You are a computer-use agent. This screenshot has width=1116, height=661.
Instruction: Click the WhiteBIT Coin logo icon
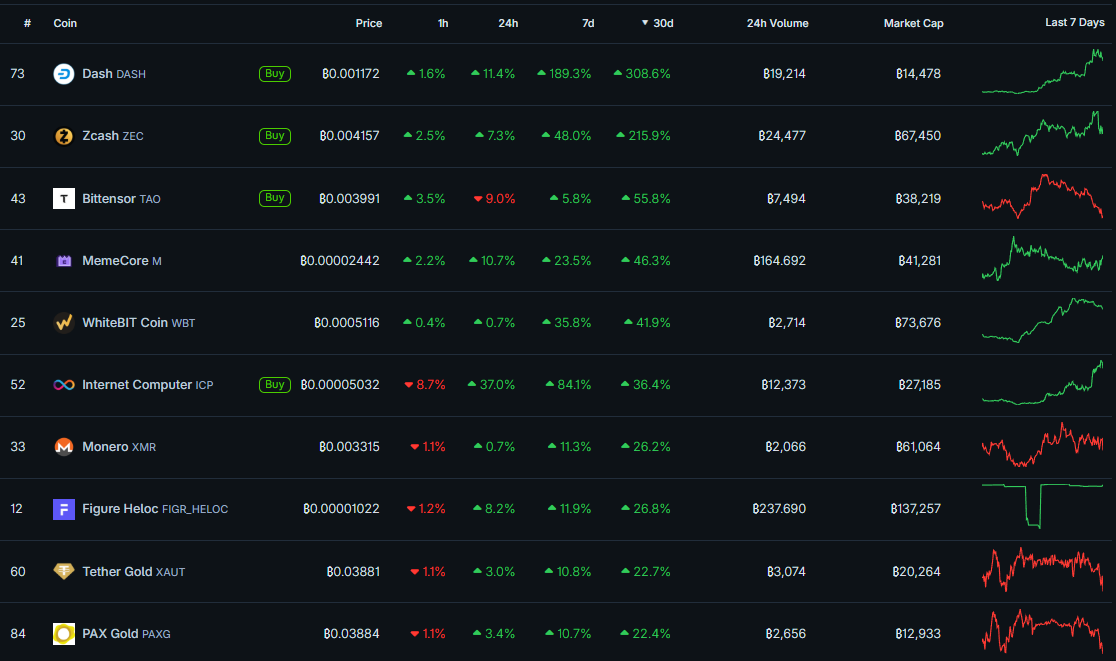(64, 323)
